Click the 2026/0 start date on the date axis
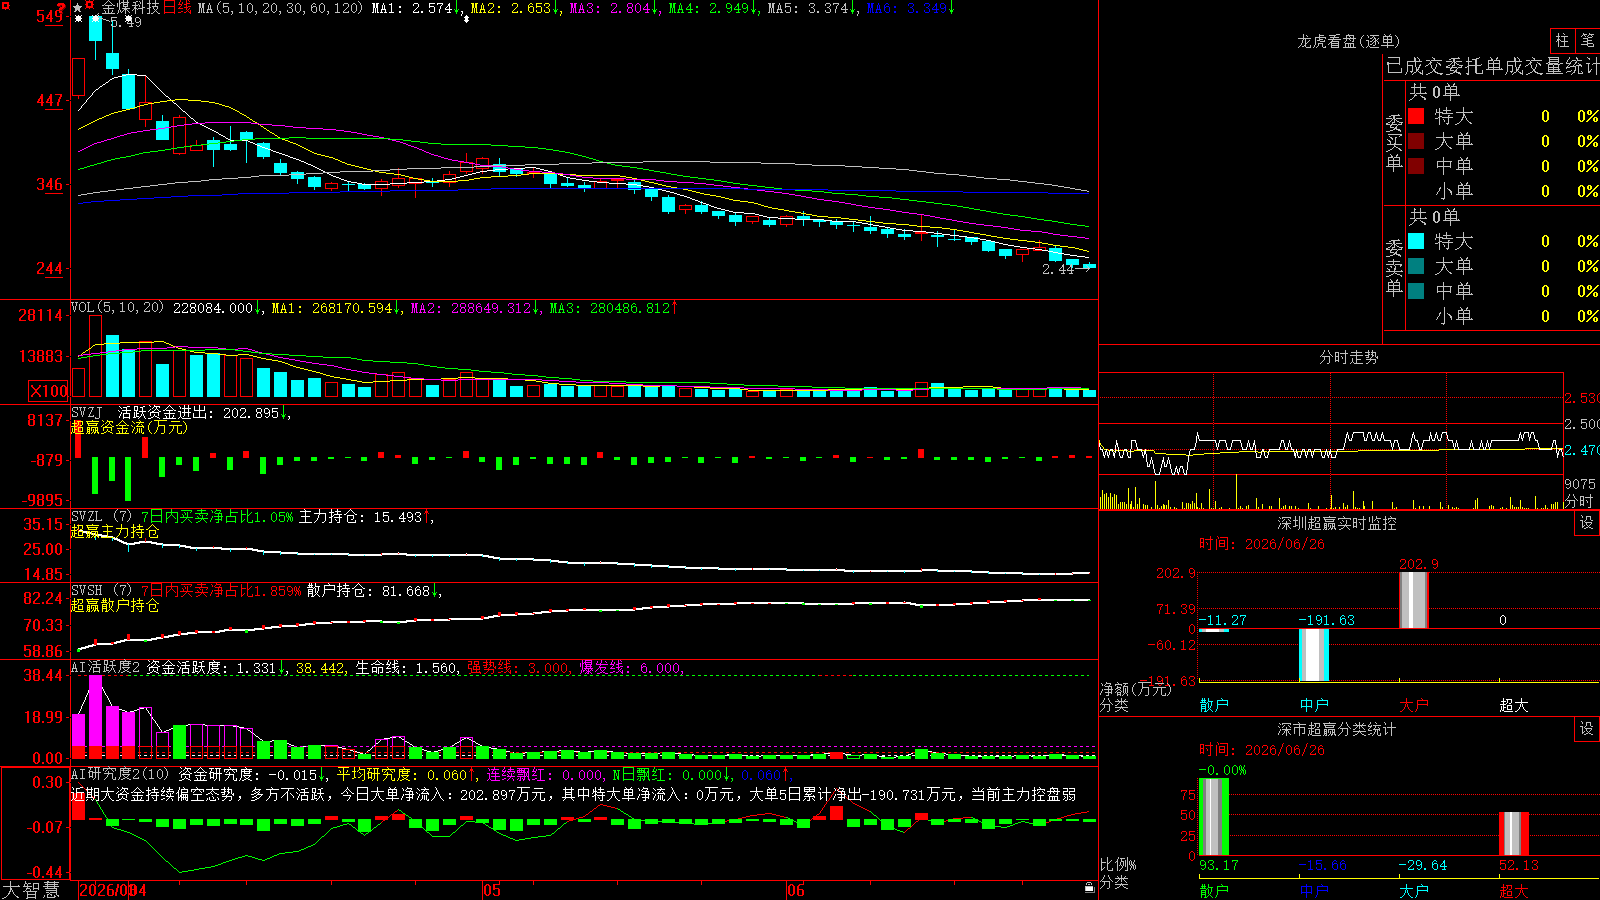 tap(105, 890)
